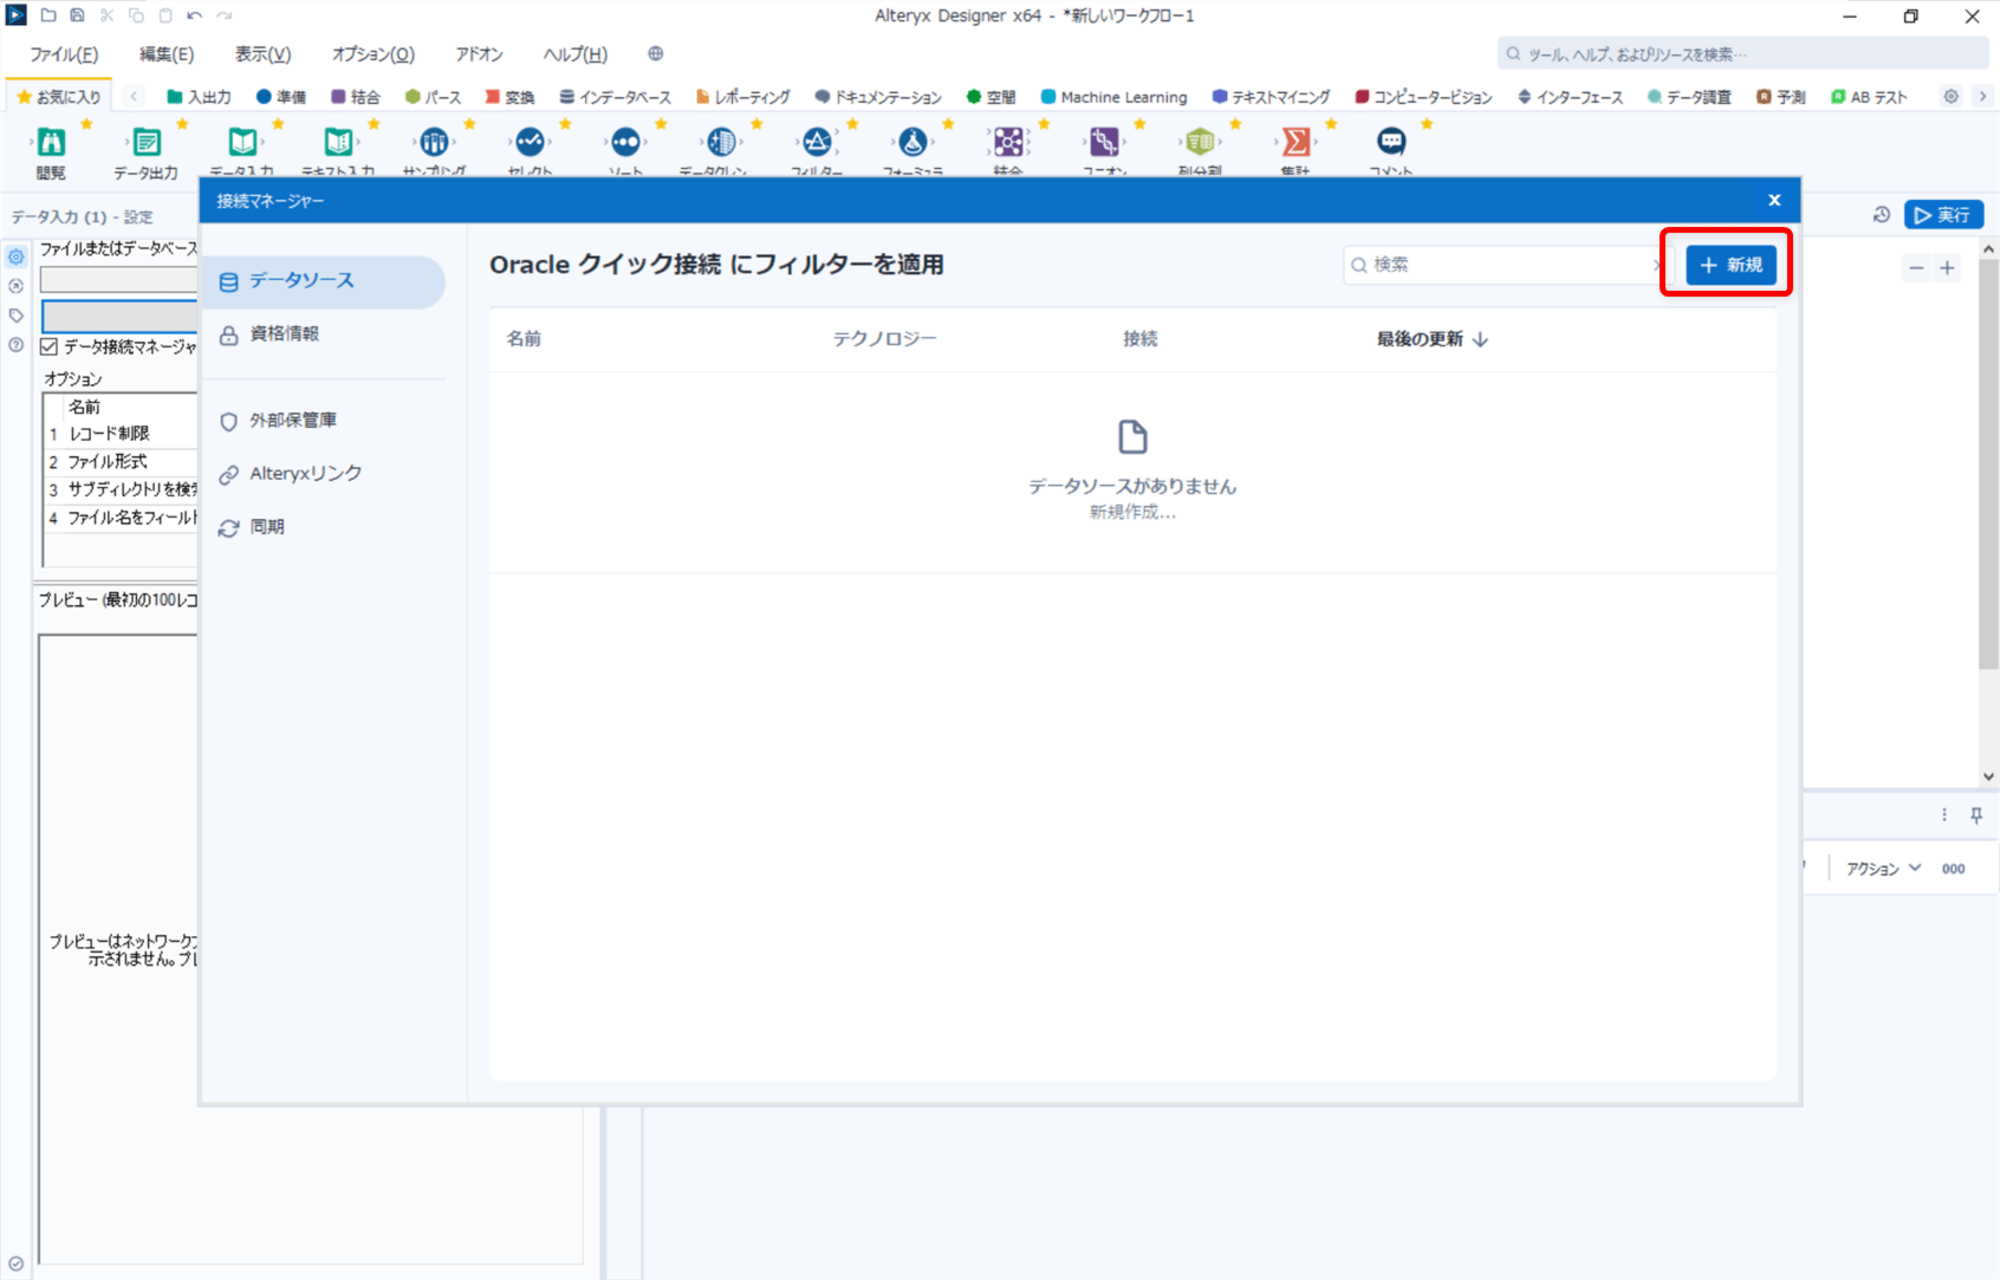This screenshot has height=1280, width=2000.
Task: Select the Union tool icon
Action: point(1104,142)
